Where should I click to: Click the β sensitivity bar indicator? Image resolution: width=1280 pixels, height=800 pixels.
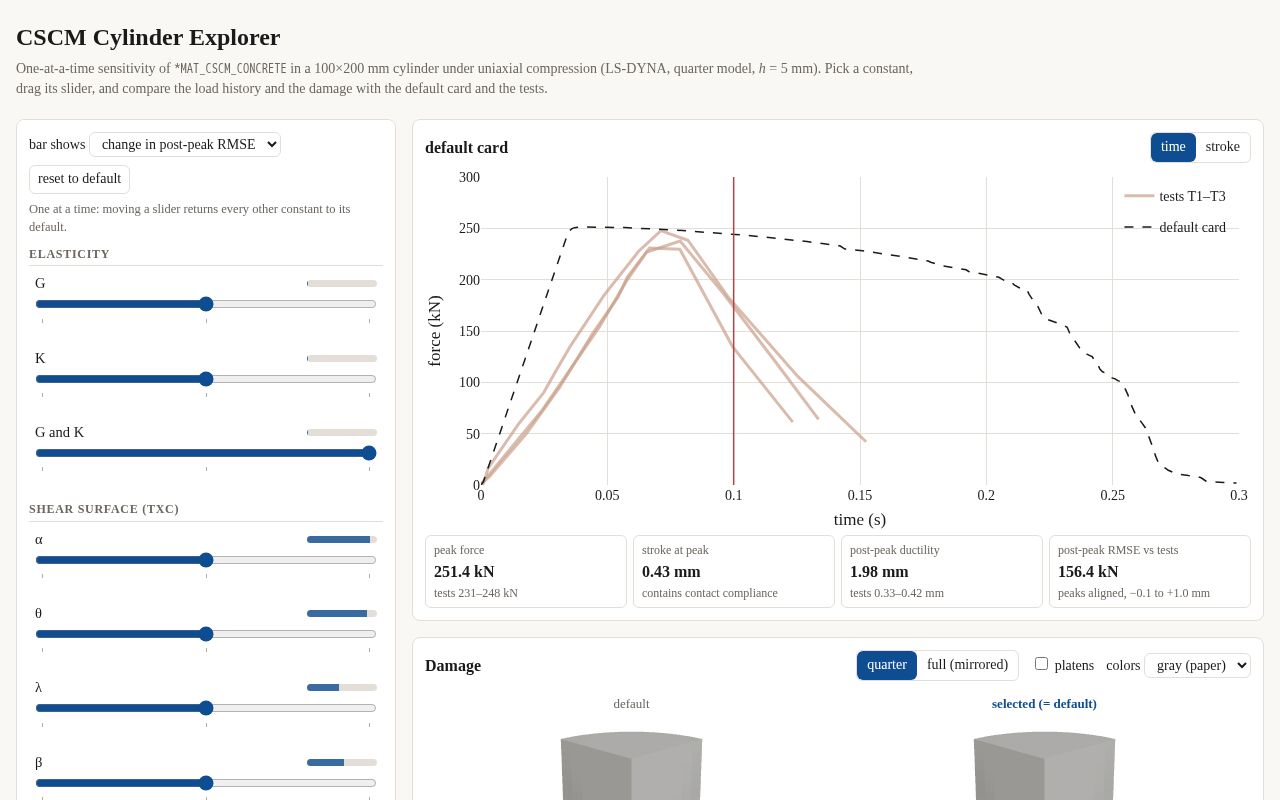[342, 763]
